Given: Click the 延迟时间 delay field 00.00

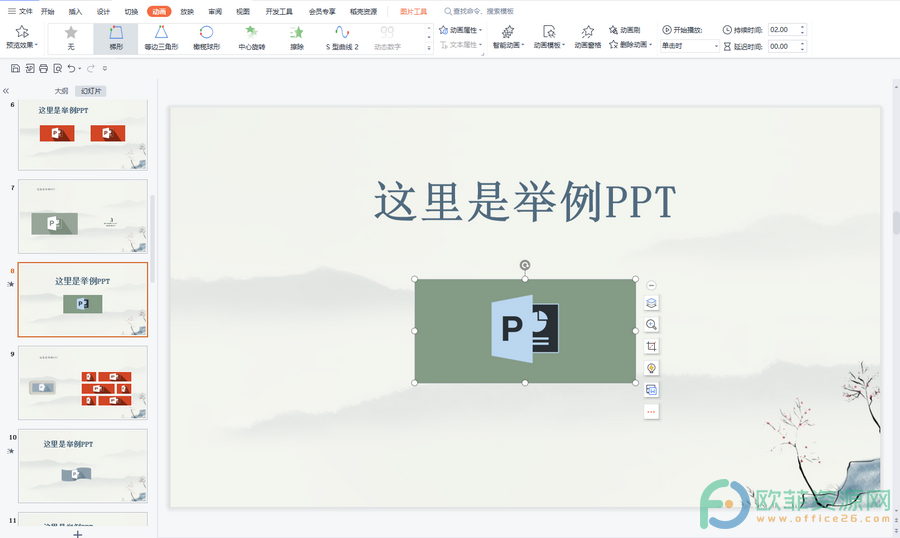Looking at the screenshot, I should [x=782, y=47].
